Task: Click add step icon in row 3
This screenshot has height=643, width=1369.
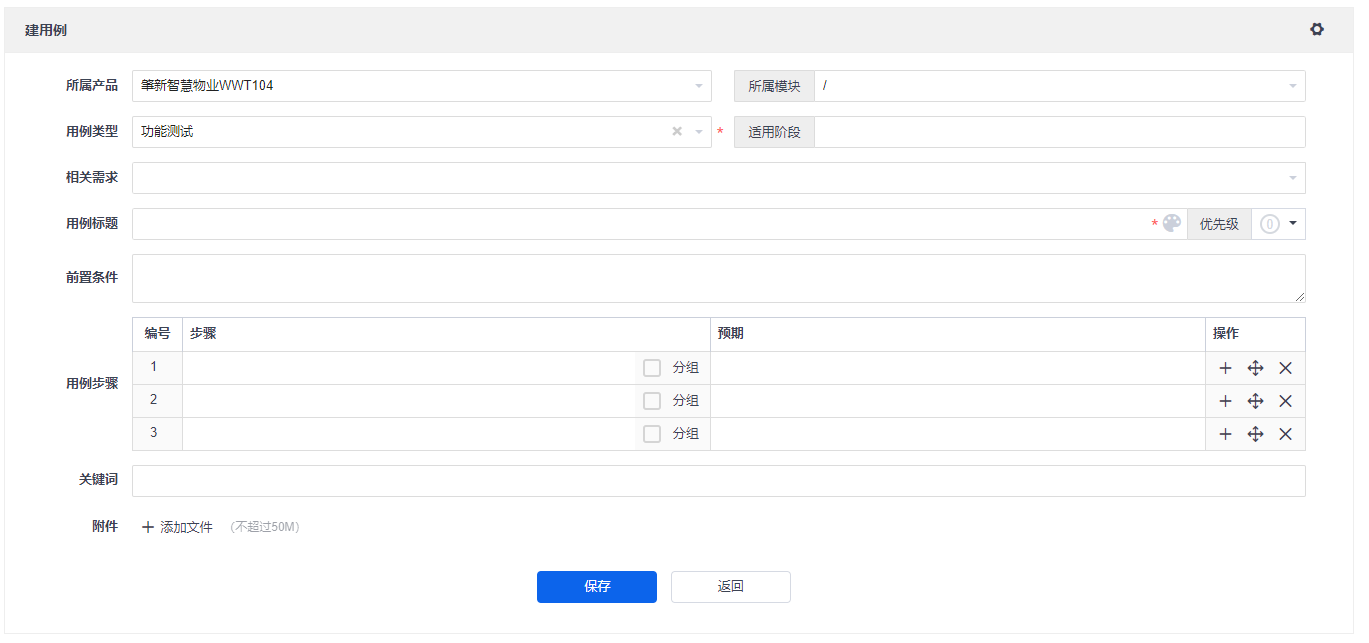Action: click(1225, 434)
